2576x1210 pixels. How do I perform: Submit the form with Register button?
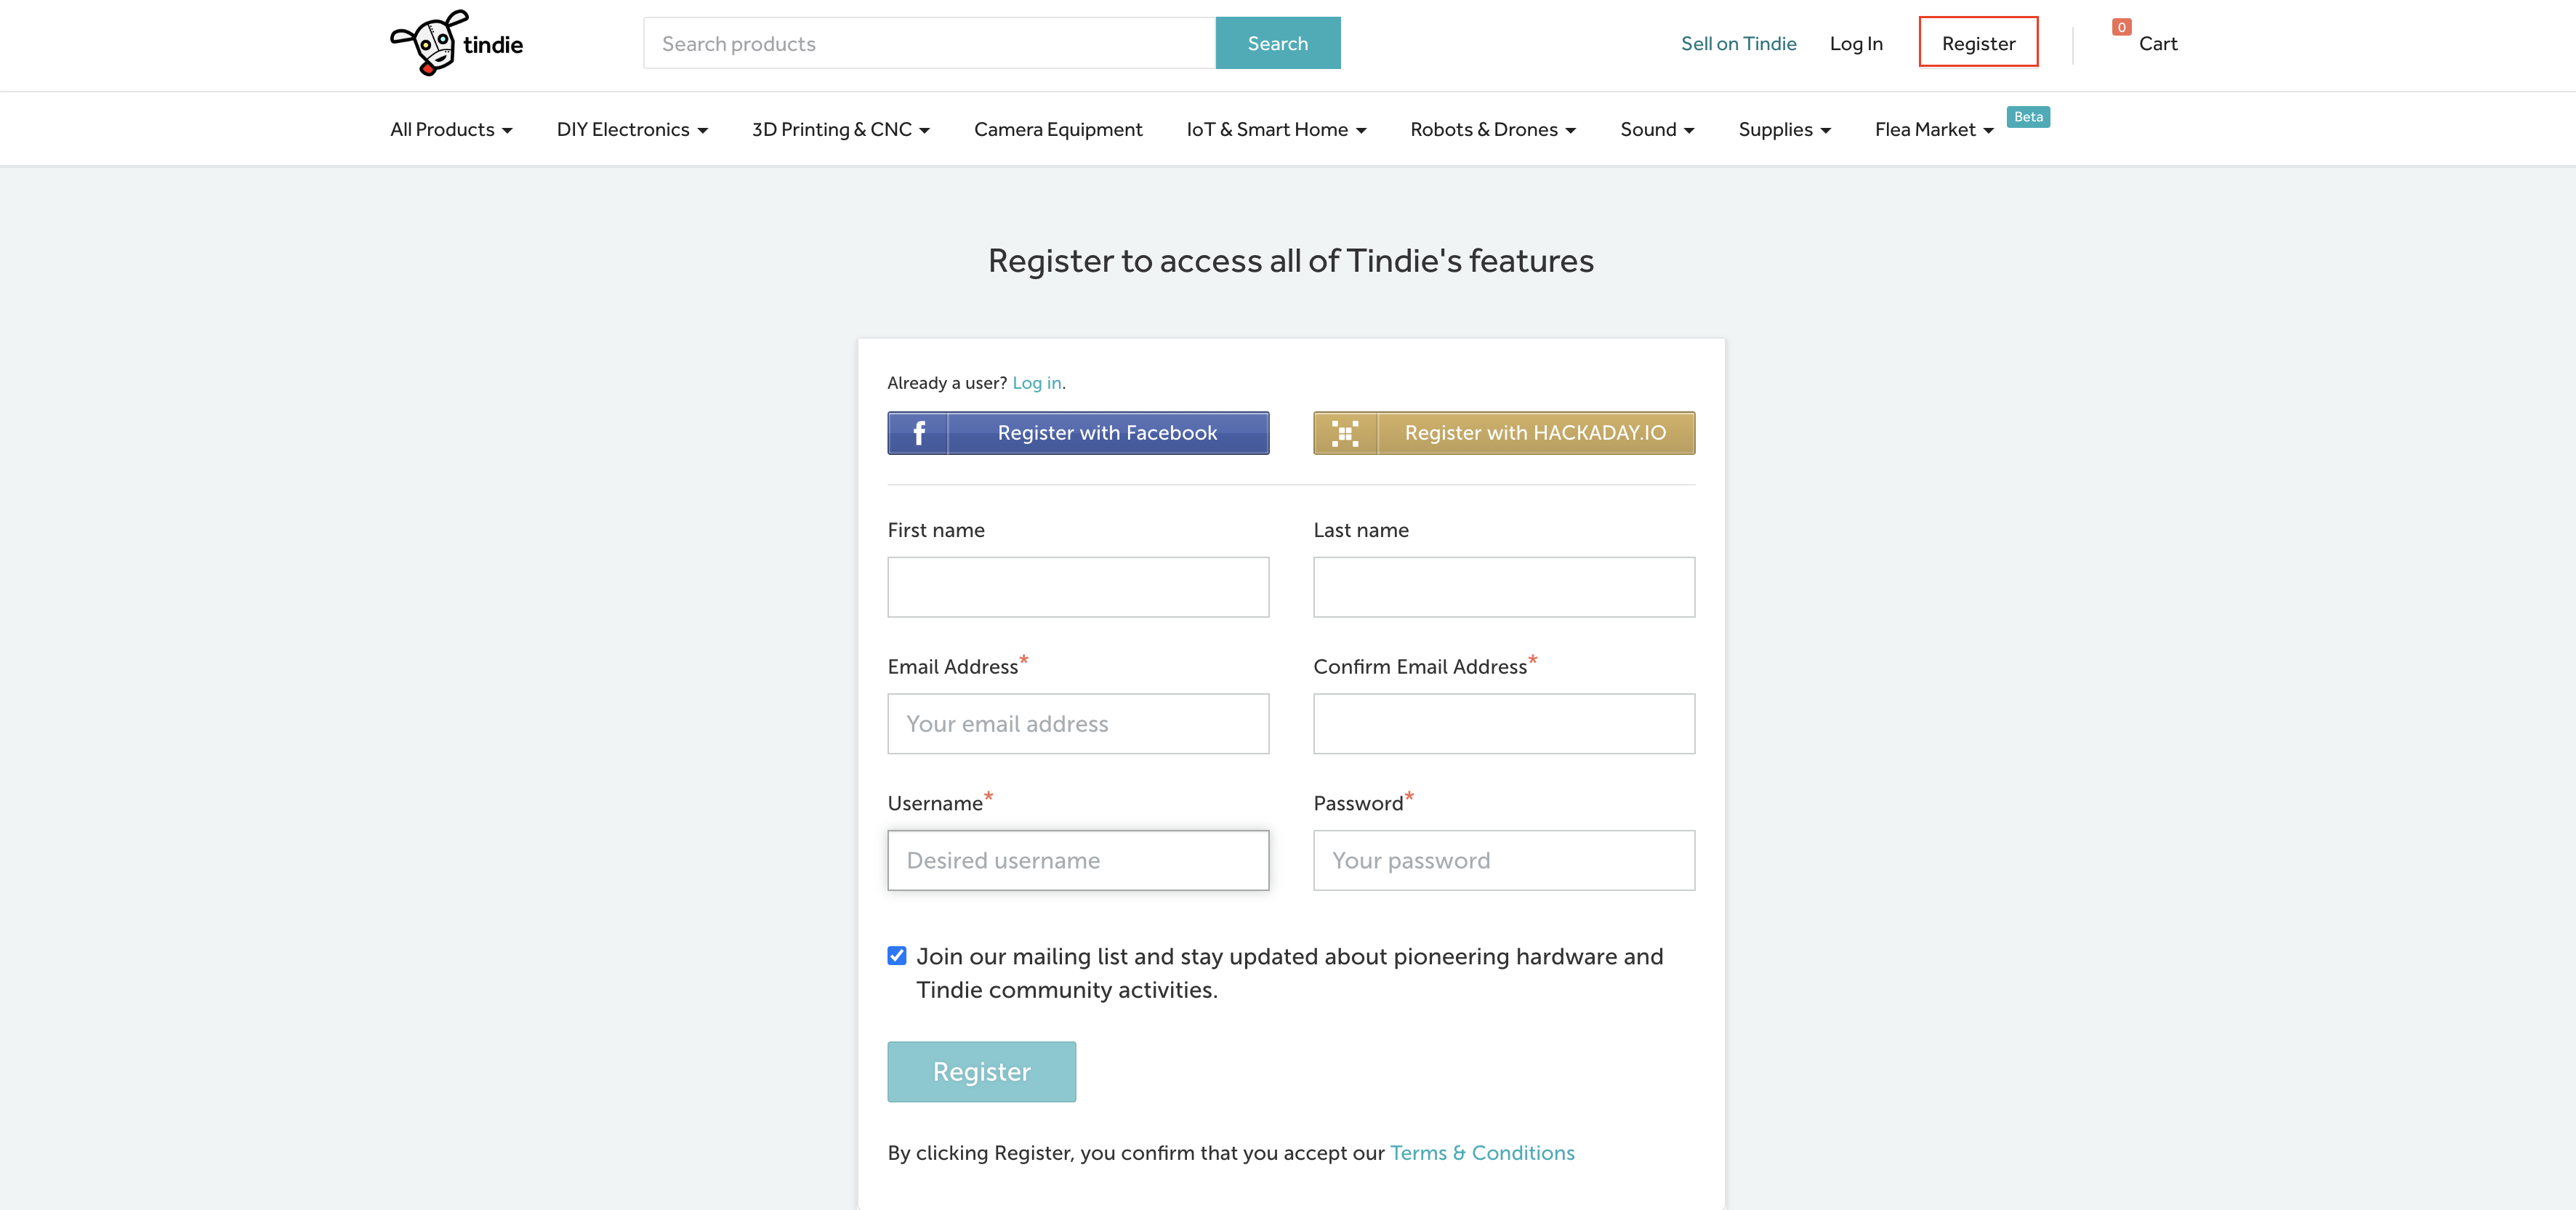click(981, 1072)
